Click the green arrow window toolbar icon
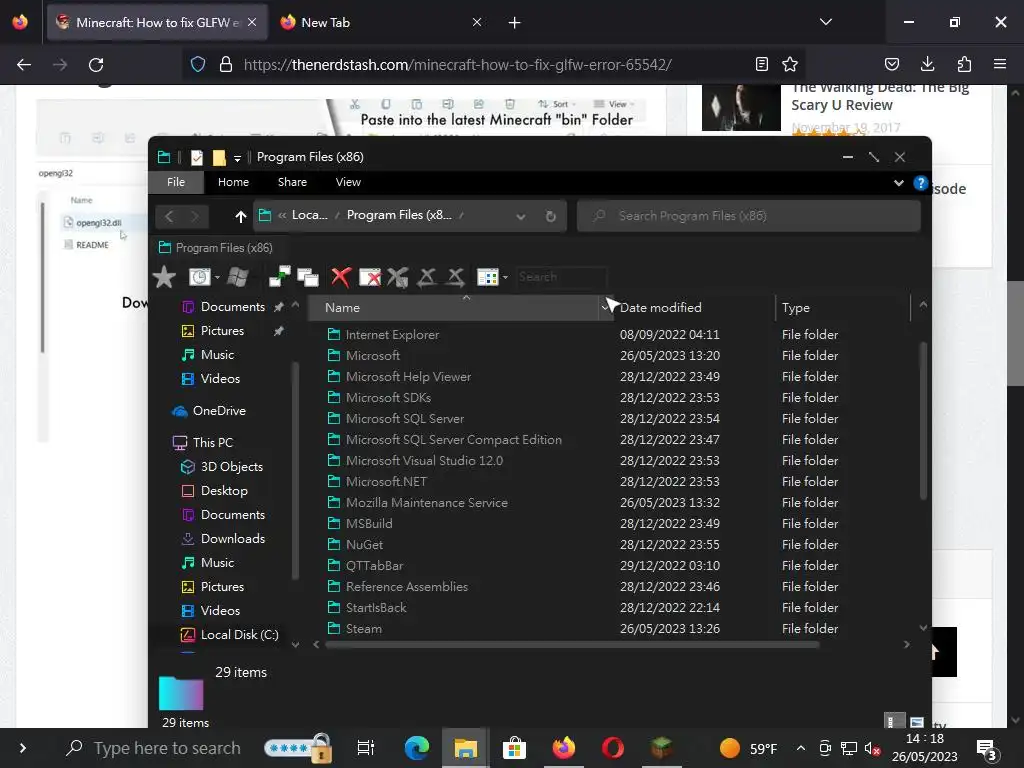The image size is (1024, 768). 280,277
